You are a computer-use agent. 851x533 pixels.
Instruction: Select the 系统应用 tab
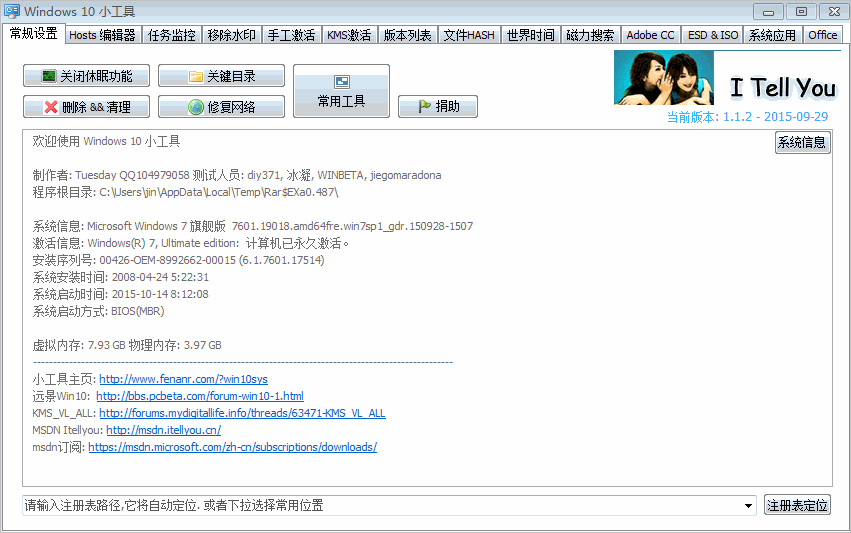pyautogui.click(x=772, y=35)
